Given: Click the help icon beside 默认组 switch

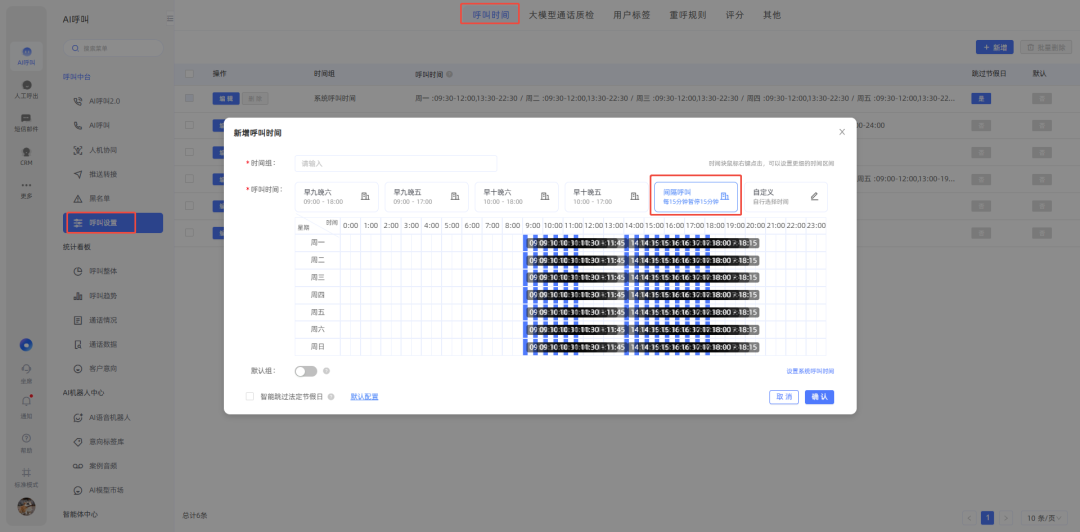Looking at the screenshot, I should click(x=326, y=371).
